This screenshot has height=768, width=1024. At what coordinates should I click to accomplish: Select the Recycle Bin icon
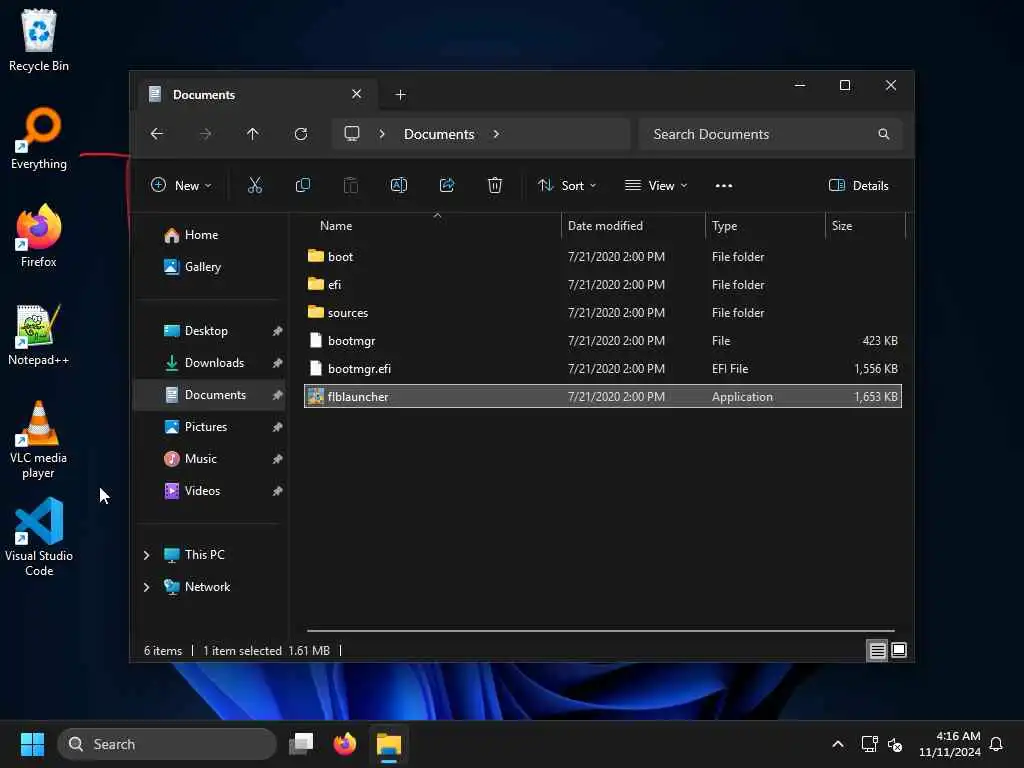39,40
